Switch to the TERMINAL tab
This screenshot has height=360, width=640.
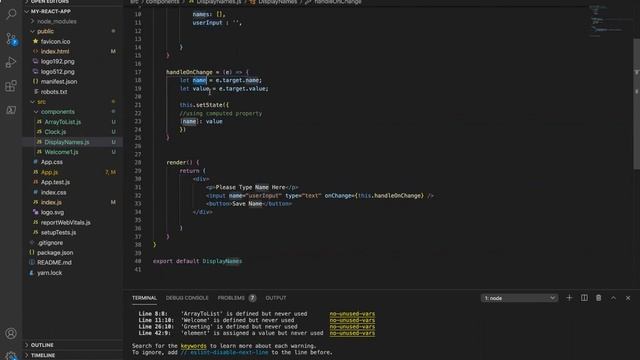click(144, 298)
